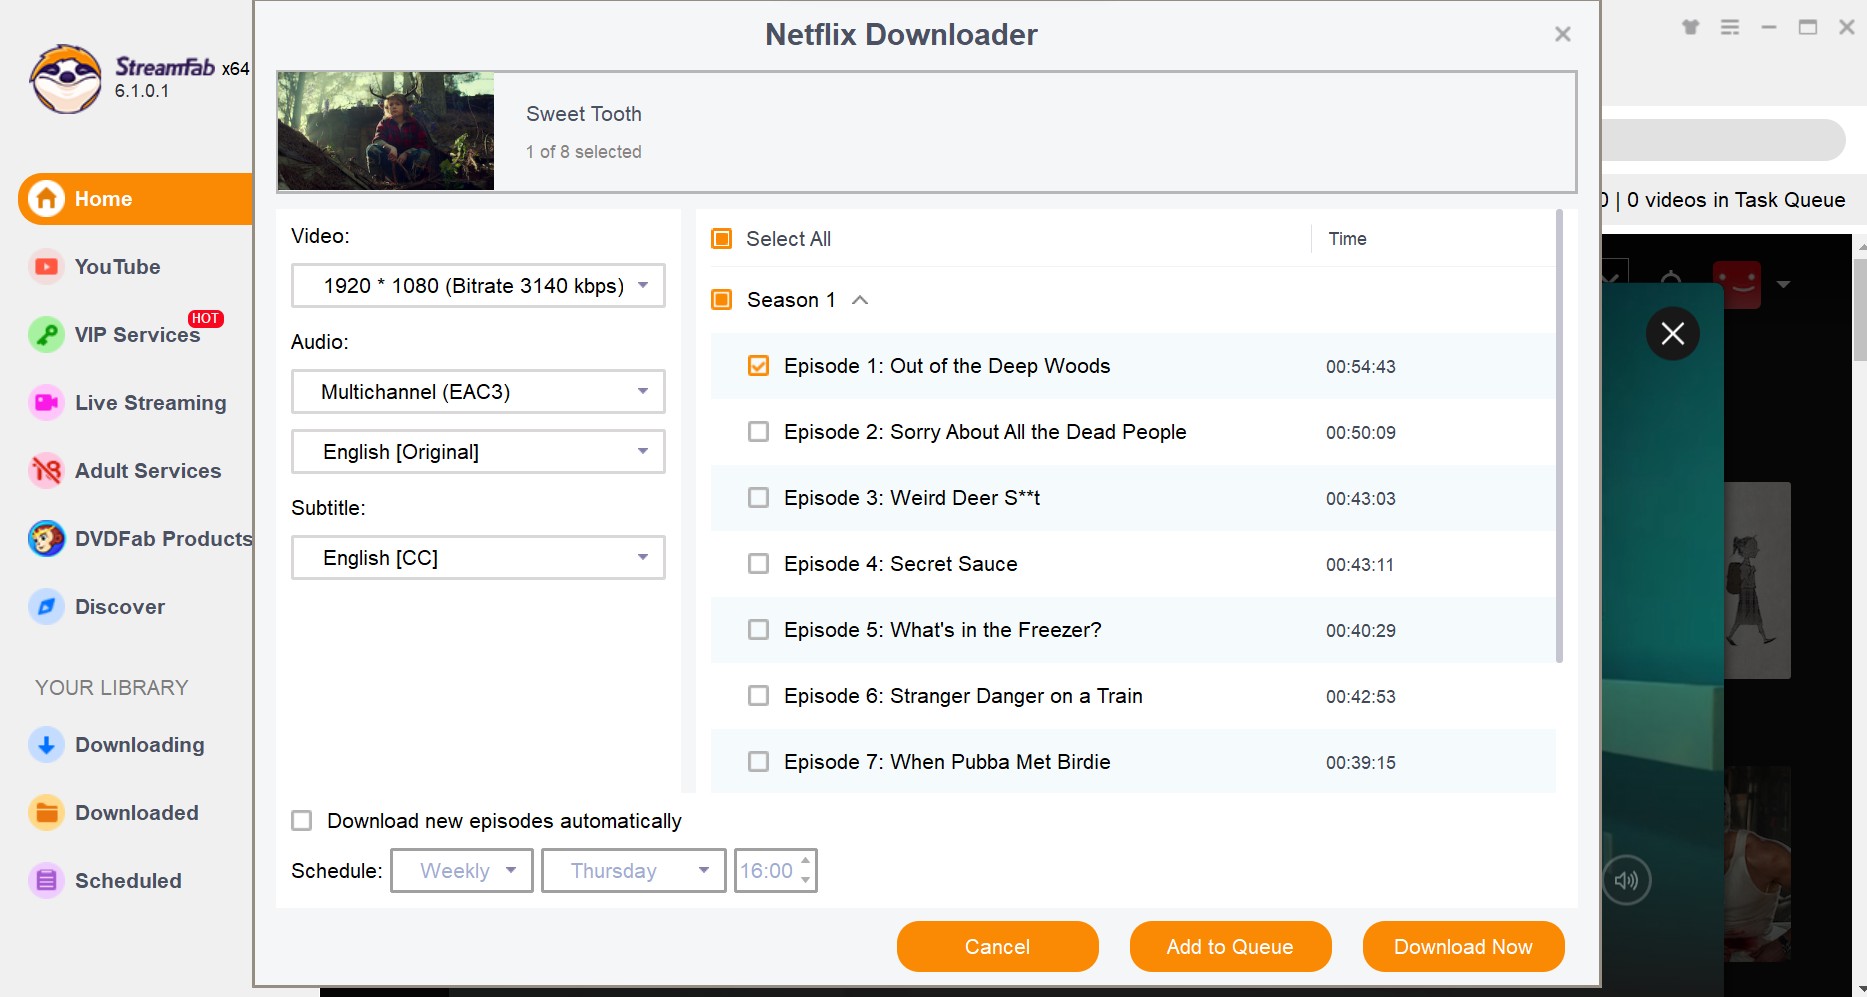This screenshot has width=1867, height=997.
Task: Check Episode 5: What's in the Freezer?
Action: (758, 630)
